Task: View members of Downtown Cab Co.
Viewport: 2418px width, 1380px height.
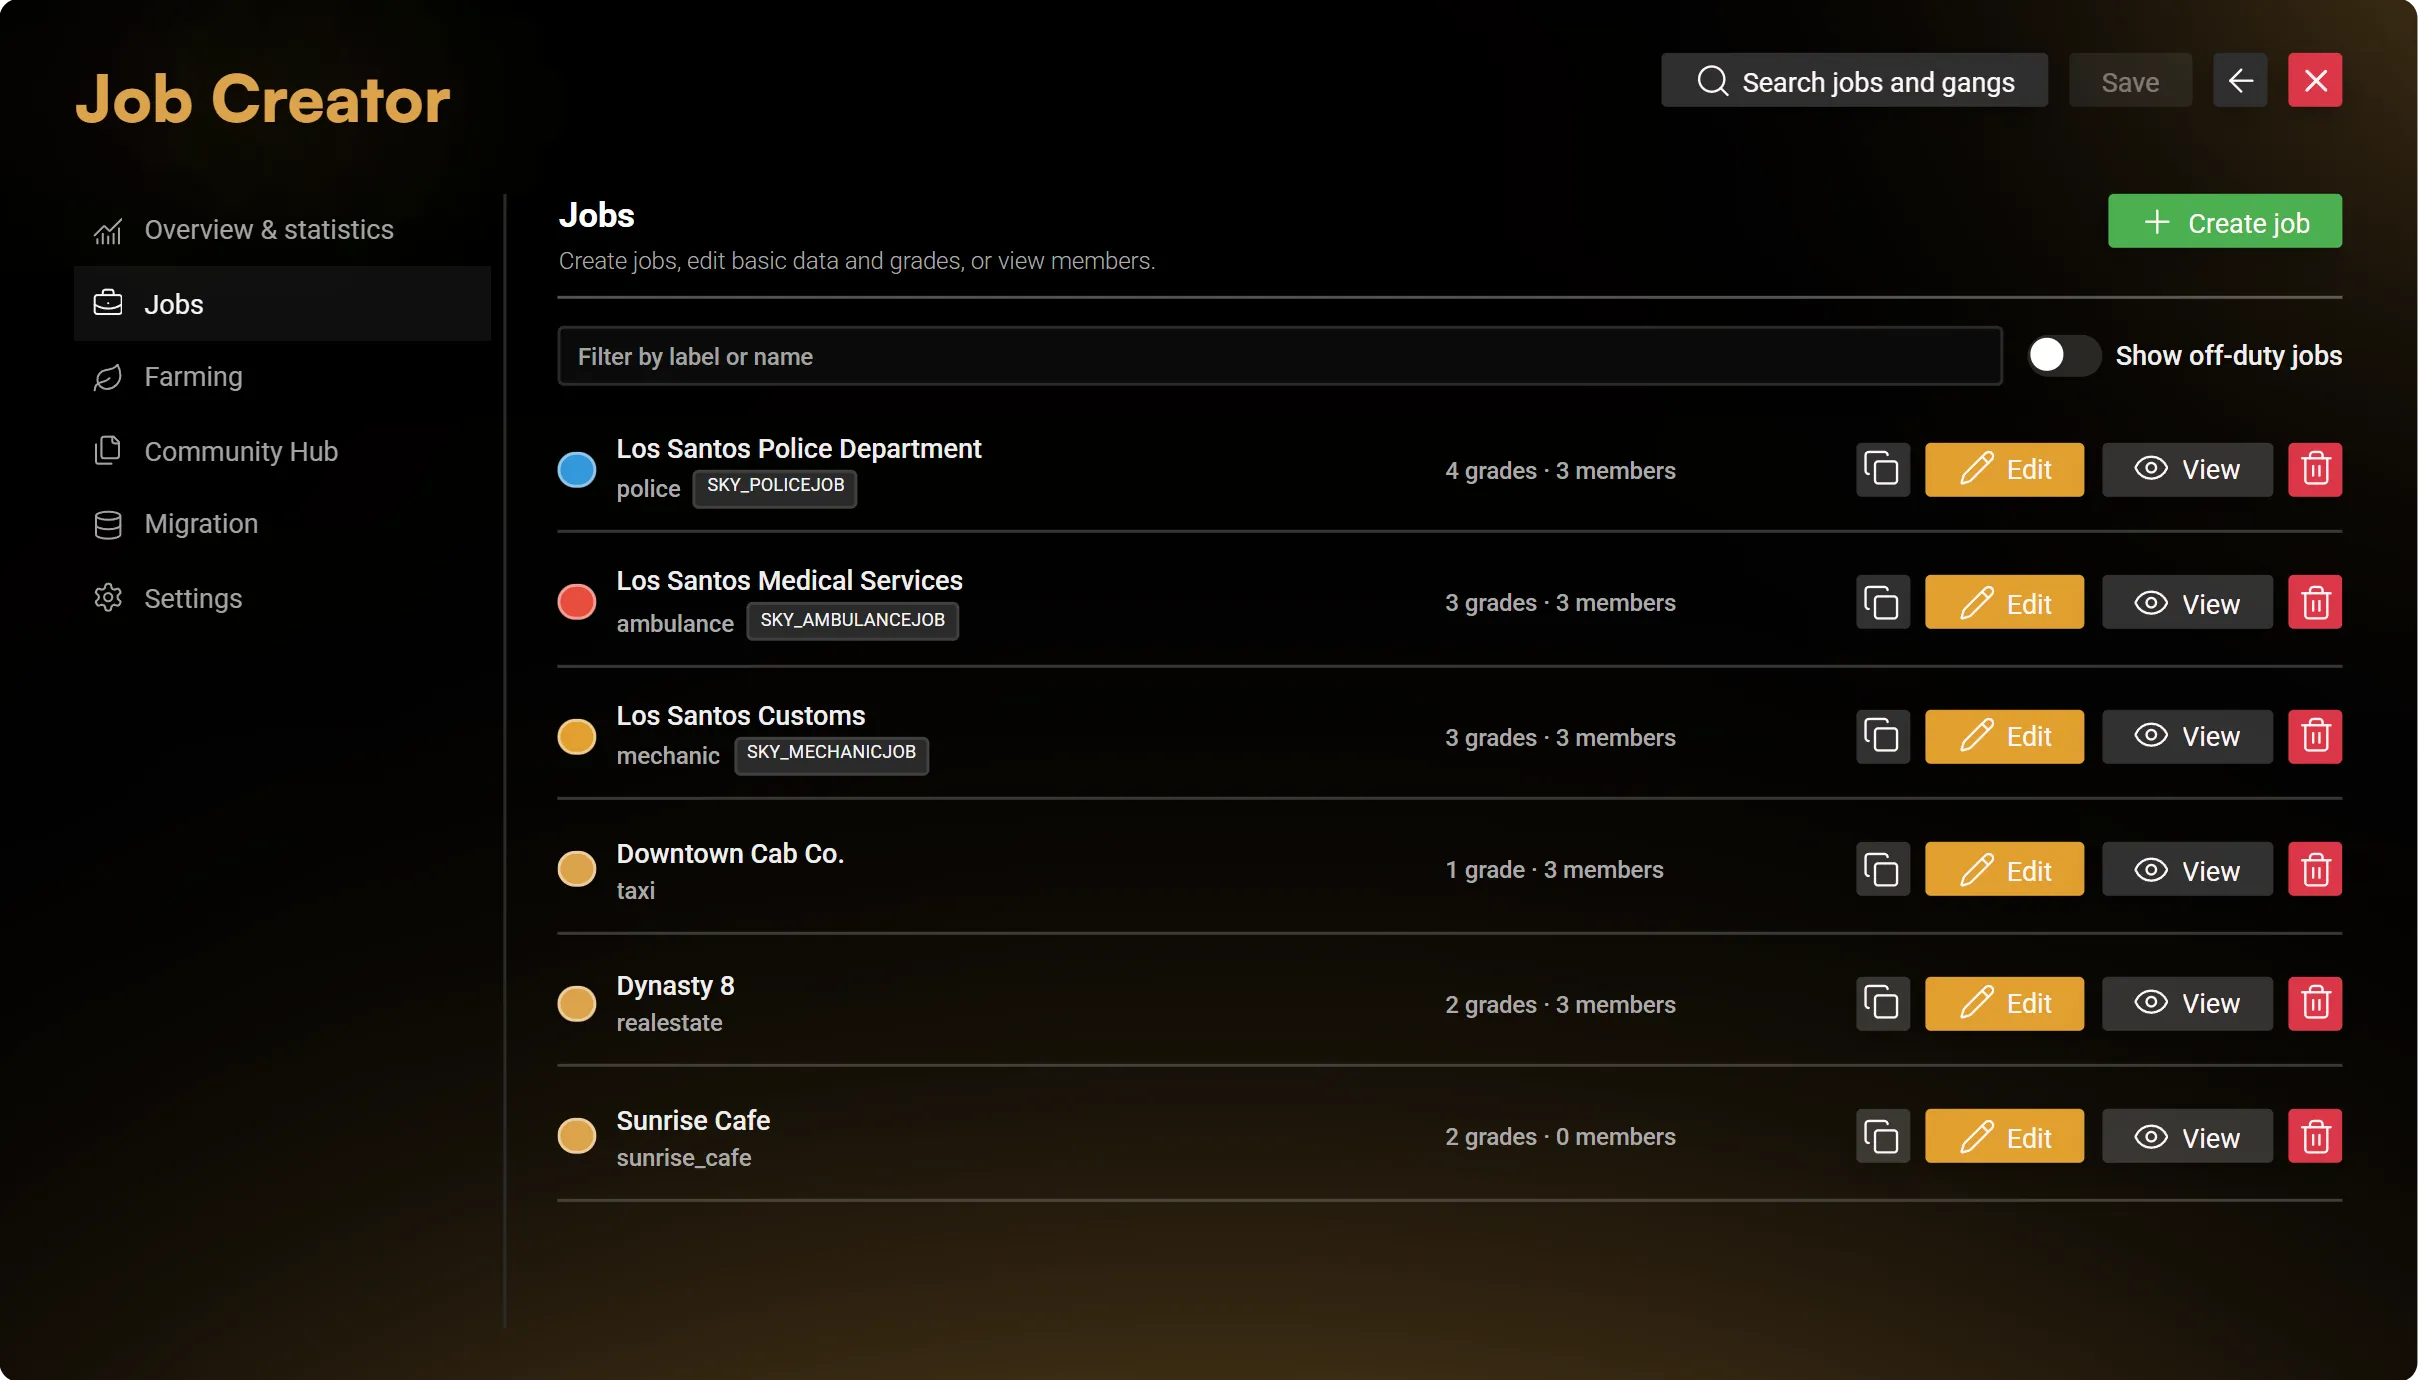Action: pos(2187,869)
